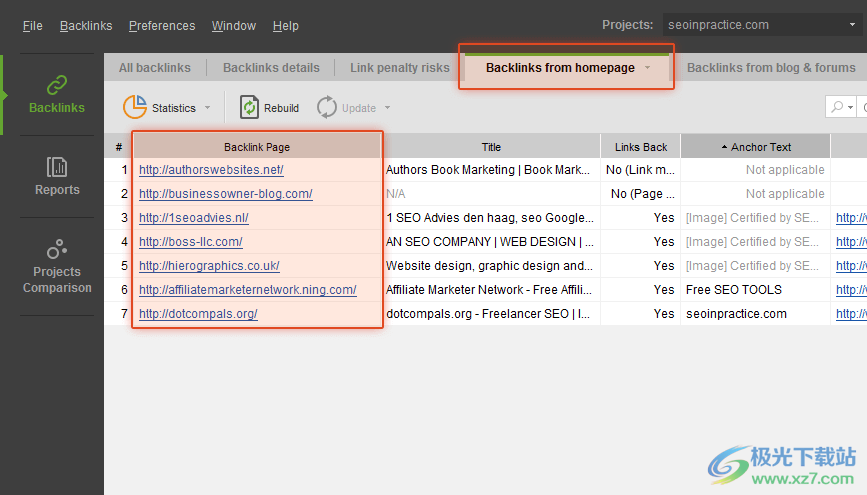Sort by the Title column header
Viewport: 867px width, 495px height.
click(491, 147)
